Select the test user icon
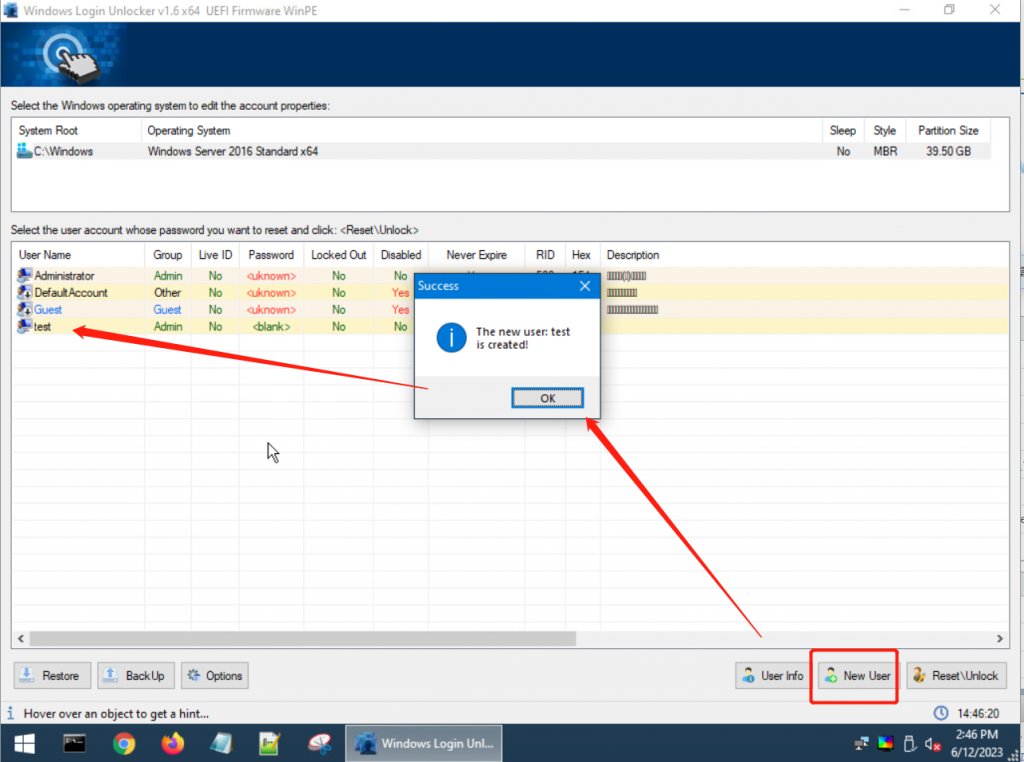The width and height of the screenshot is (1024, 762). (25, 326)
